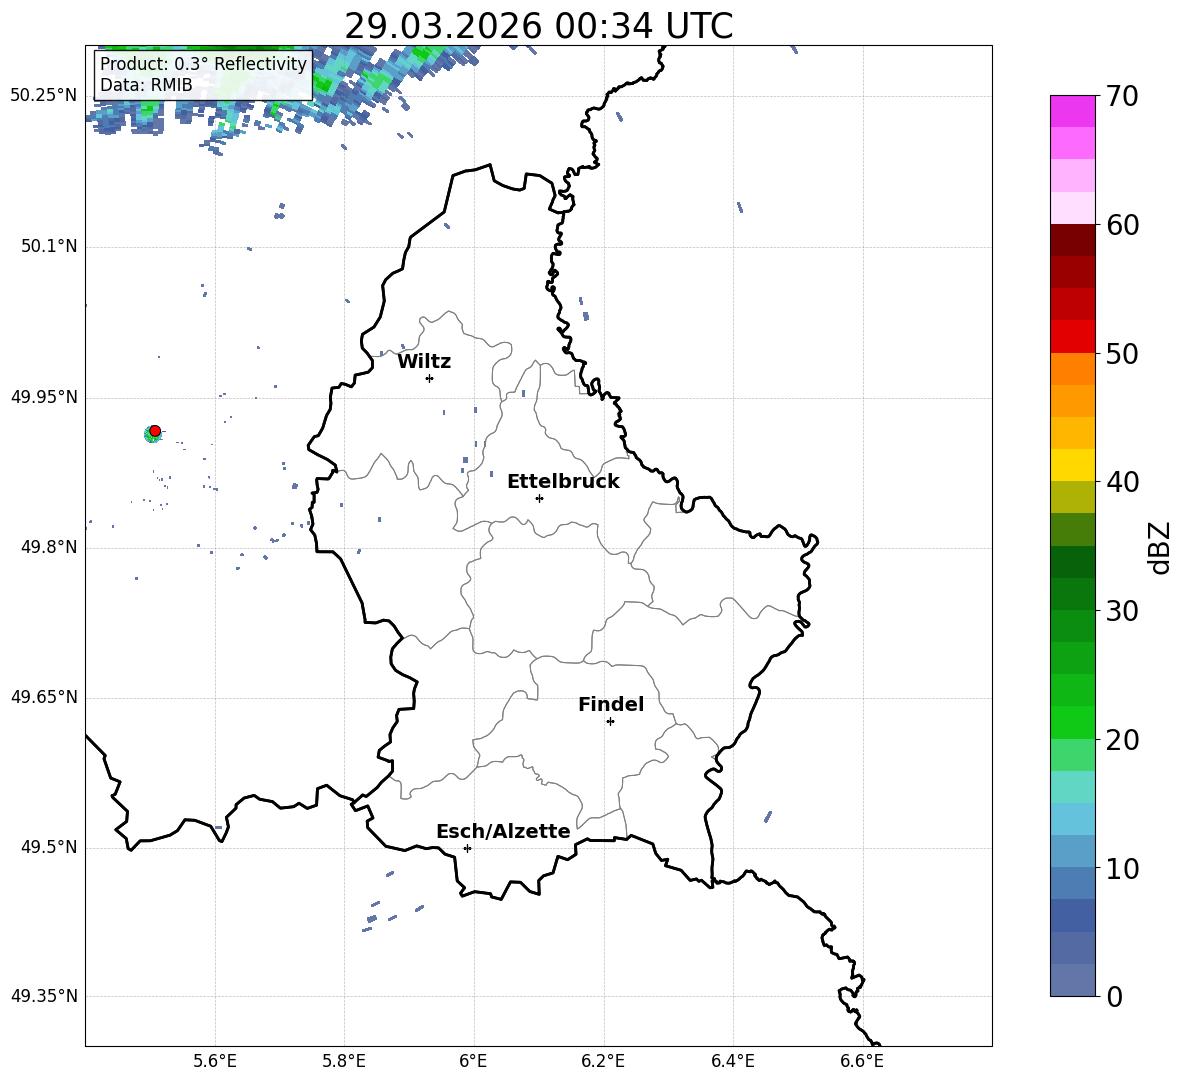Click the 50 value on the colorbar
1184x1081 pixels.
point(1122,354)
